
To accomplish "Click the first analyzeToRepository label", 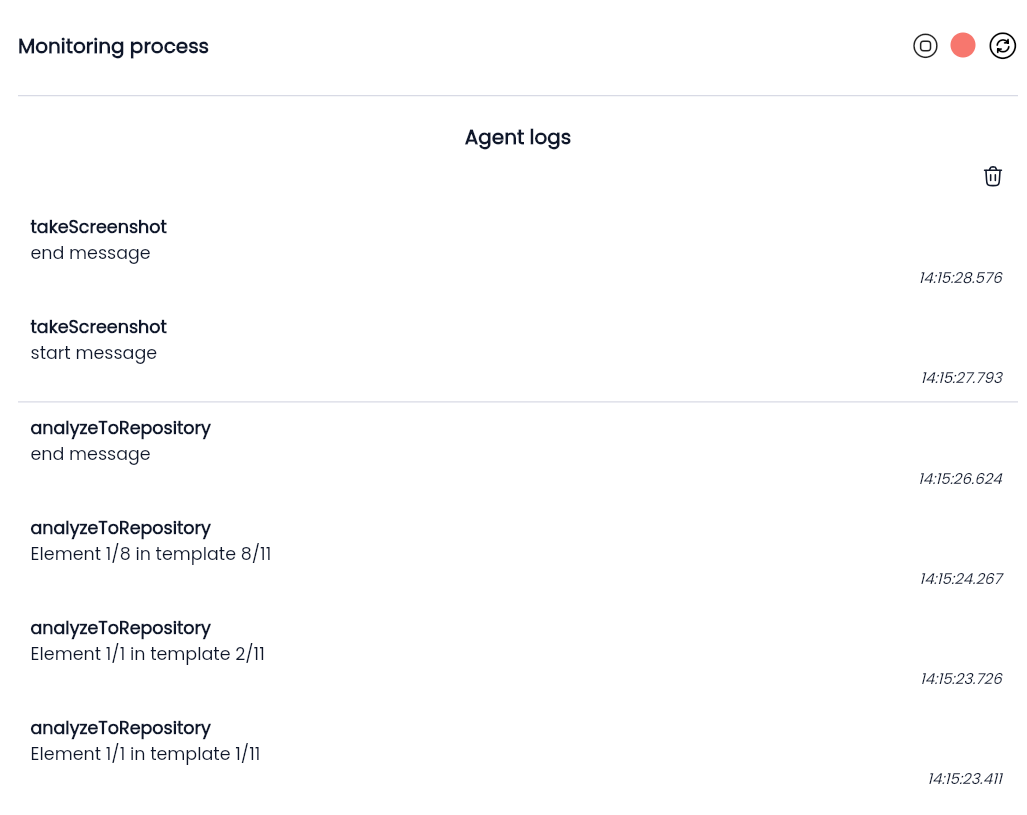I will click(121, 428).
